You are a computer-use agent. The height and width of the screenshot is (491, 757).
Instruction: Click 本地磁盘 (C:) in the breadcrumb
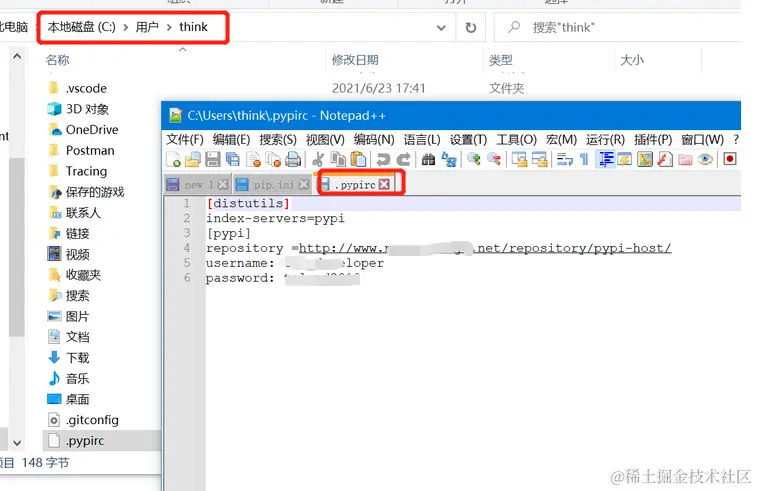click(x=82, y=27)
